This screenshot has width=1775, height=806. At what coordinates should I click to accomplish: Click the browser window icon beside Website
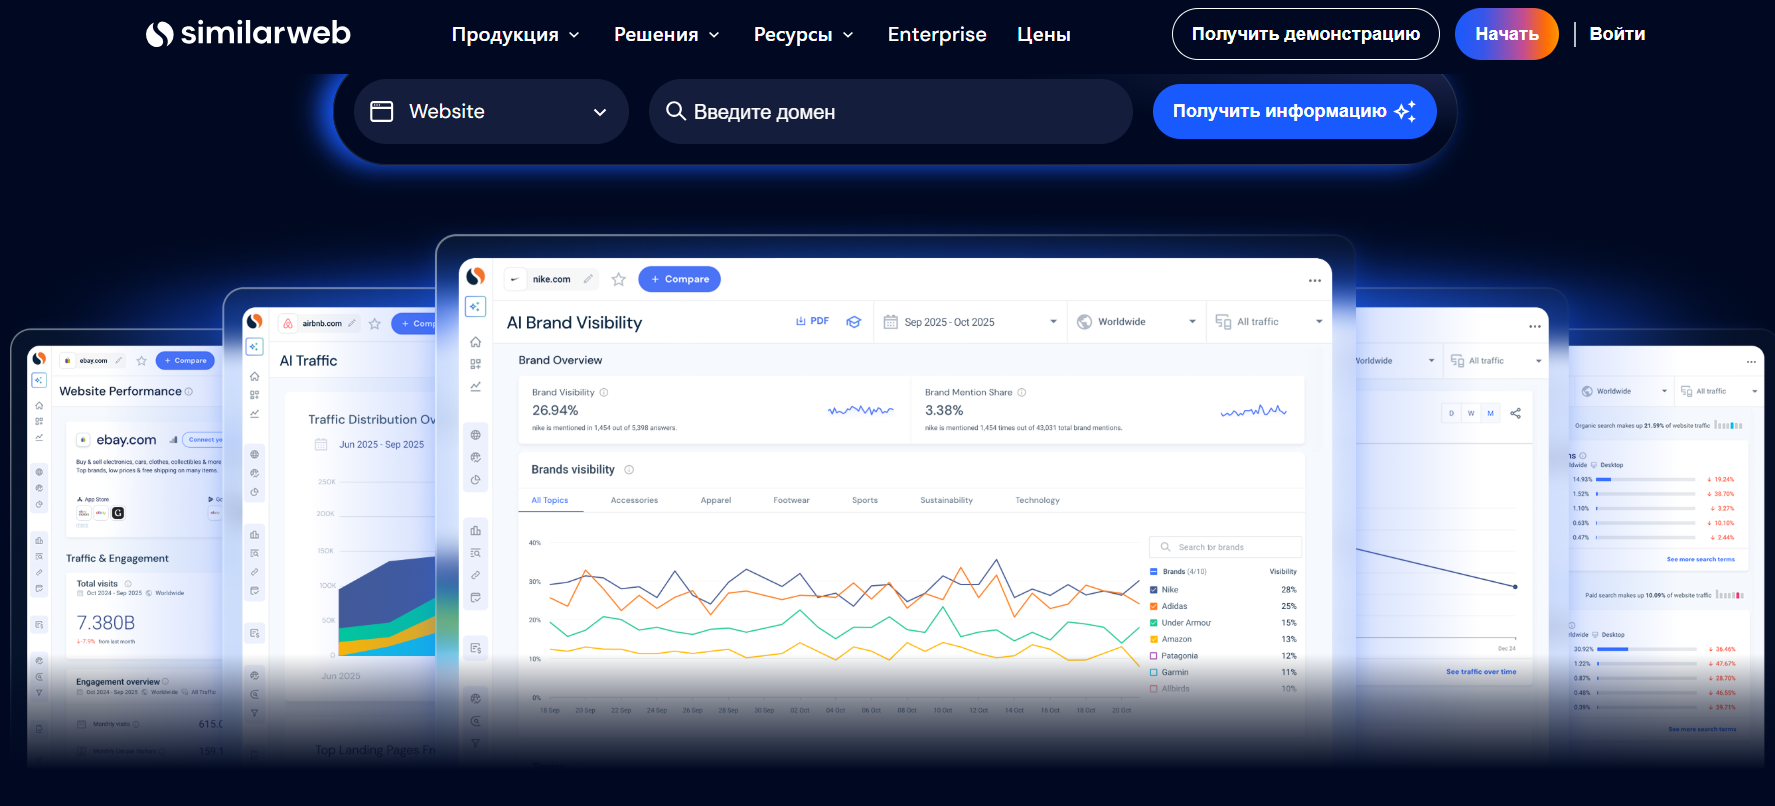[x=382, y=111]
